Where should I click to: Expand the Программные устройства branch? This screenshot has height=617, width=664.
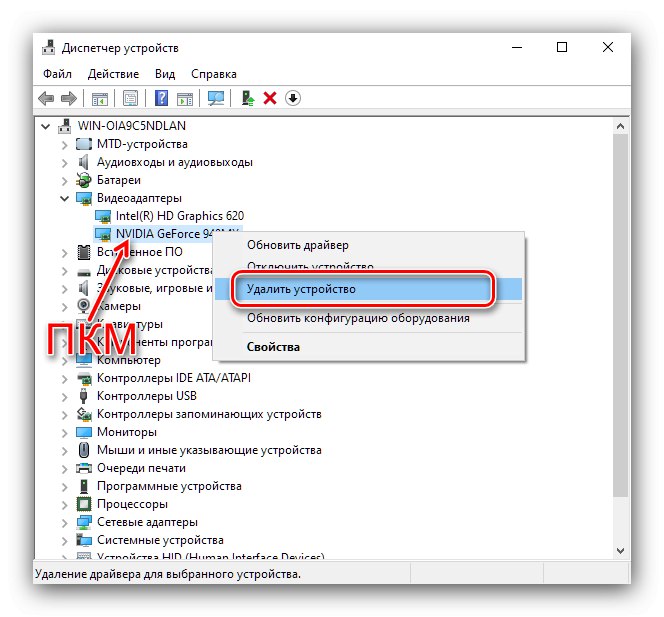[64, 487]
